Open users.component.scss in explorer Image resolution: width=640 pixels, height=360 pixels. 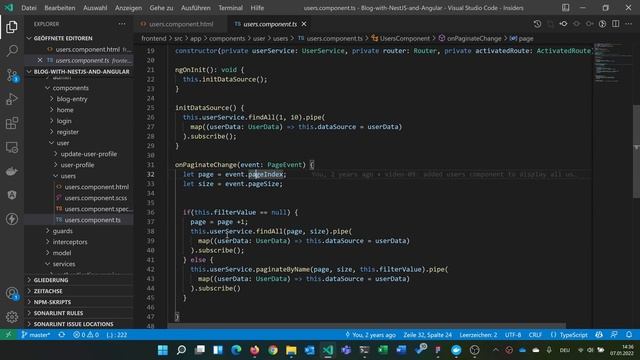pyautogui.click(x=96, y=198)
